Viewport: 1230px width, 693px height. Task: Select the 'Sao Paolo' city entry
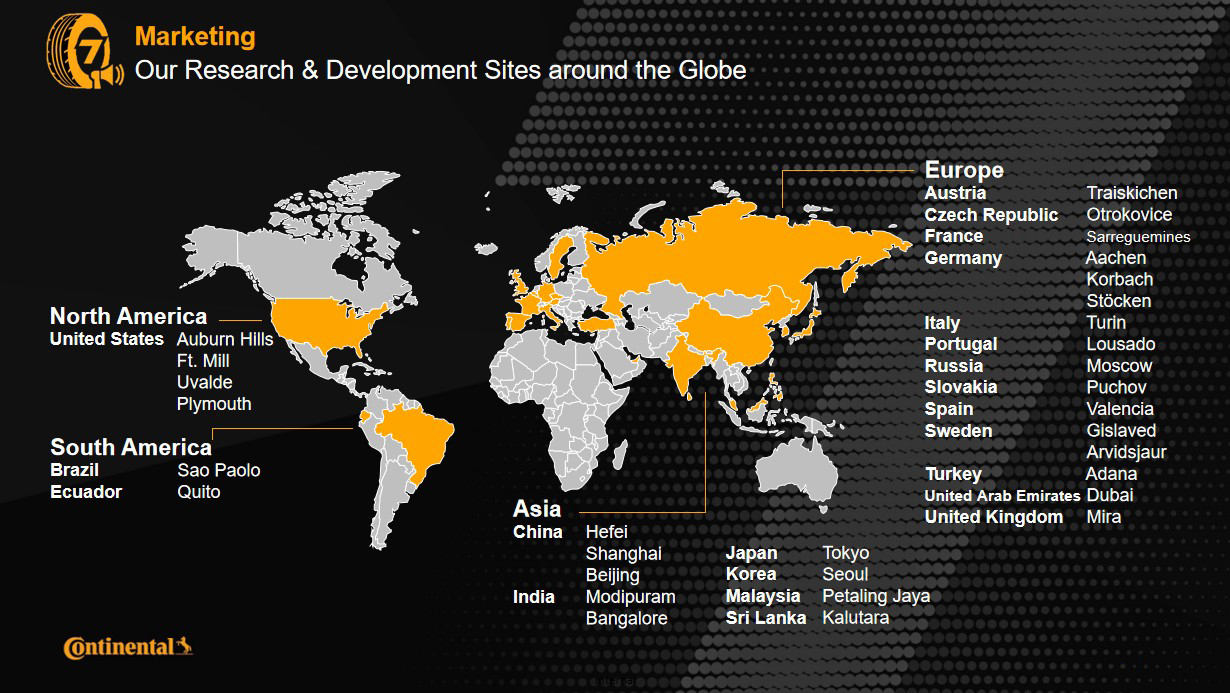tap(219, 470)
